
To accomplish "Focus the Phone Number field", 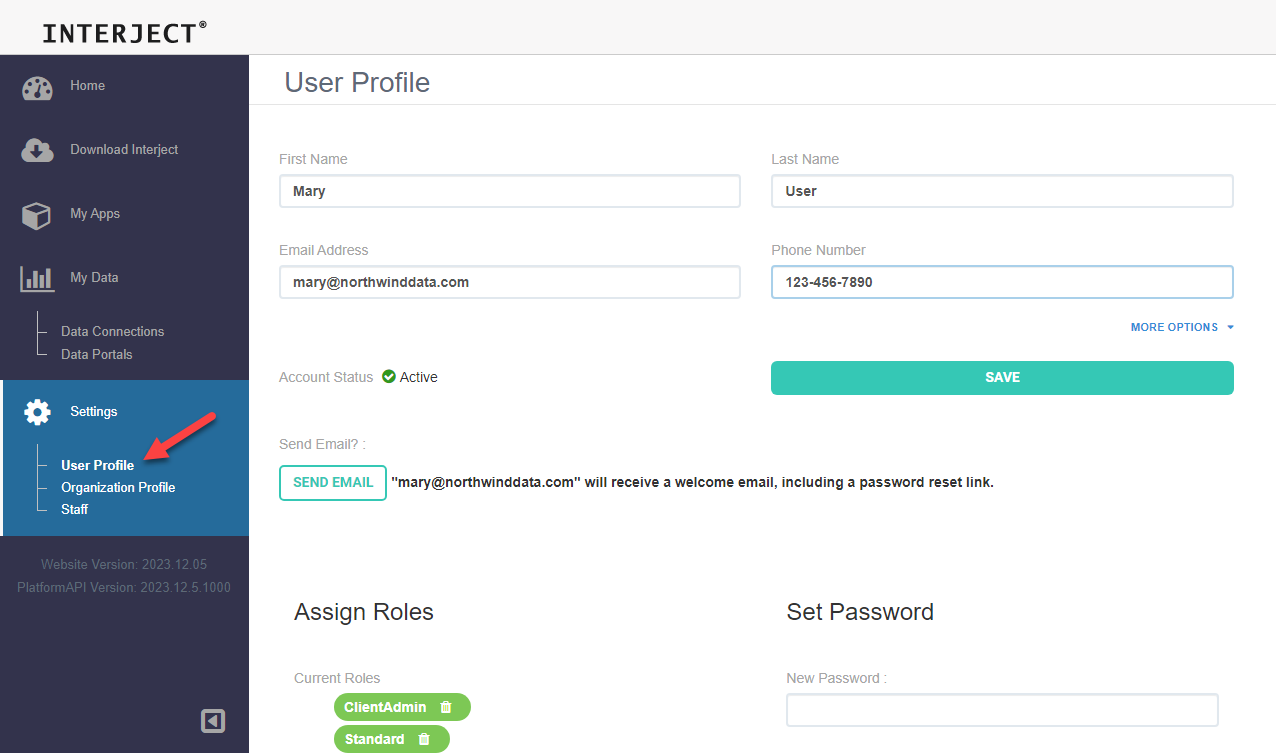I will point(1002,282).
